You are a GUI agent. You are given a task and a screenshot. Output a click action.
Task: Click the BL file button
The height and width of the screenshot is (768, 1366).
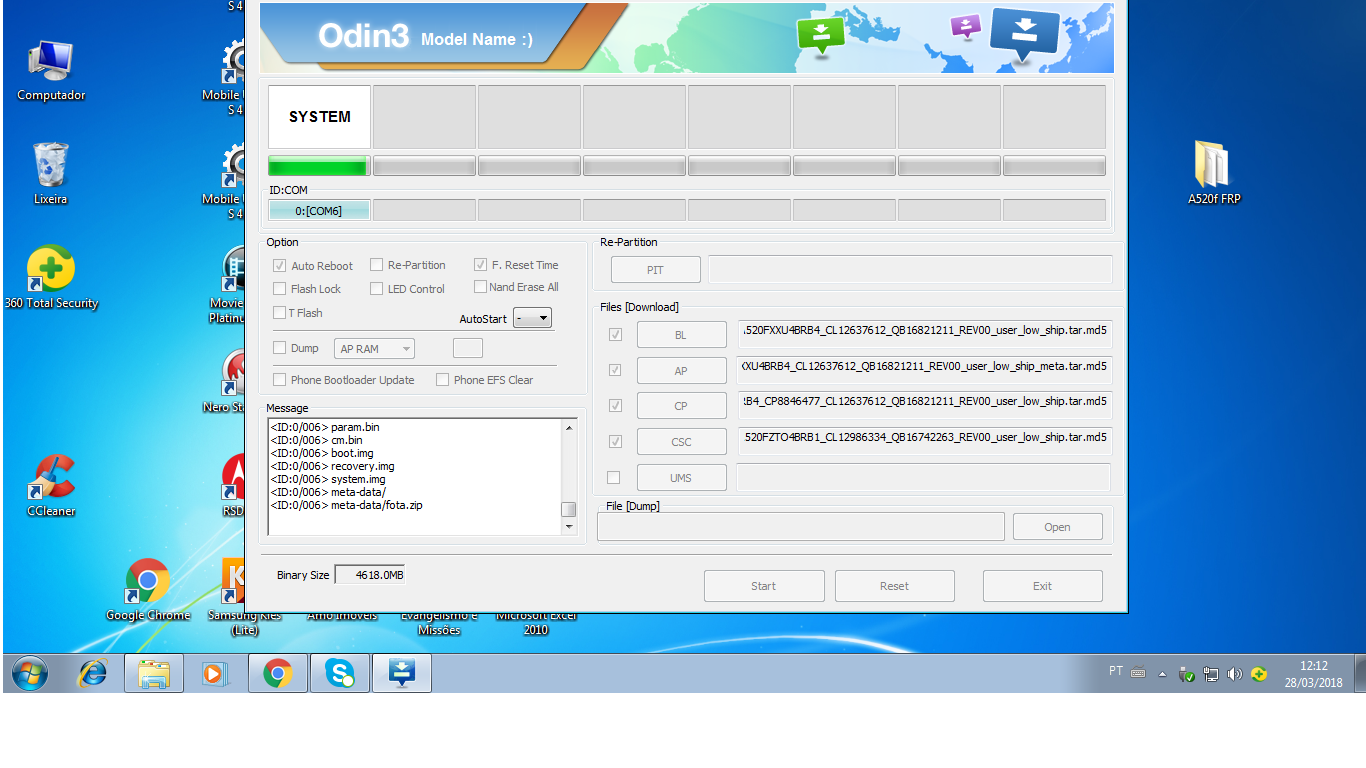[681, 335]
